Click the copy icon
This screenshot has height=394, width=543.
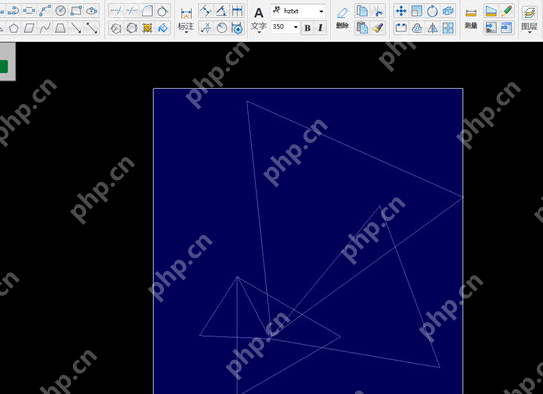tap(362, 11)
